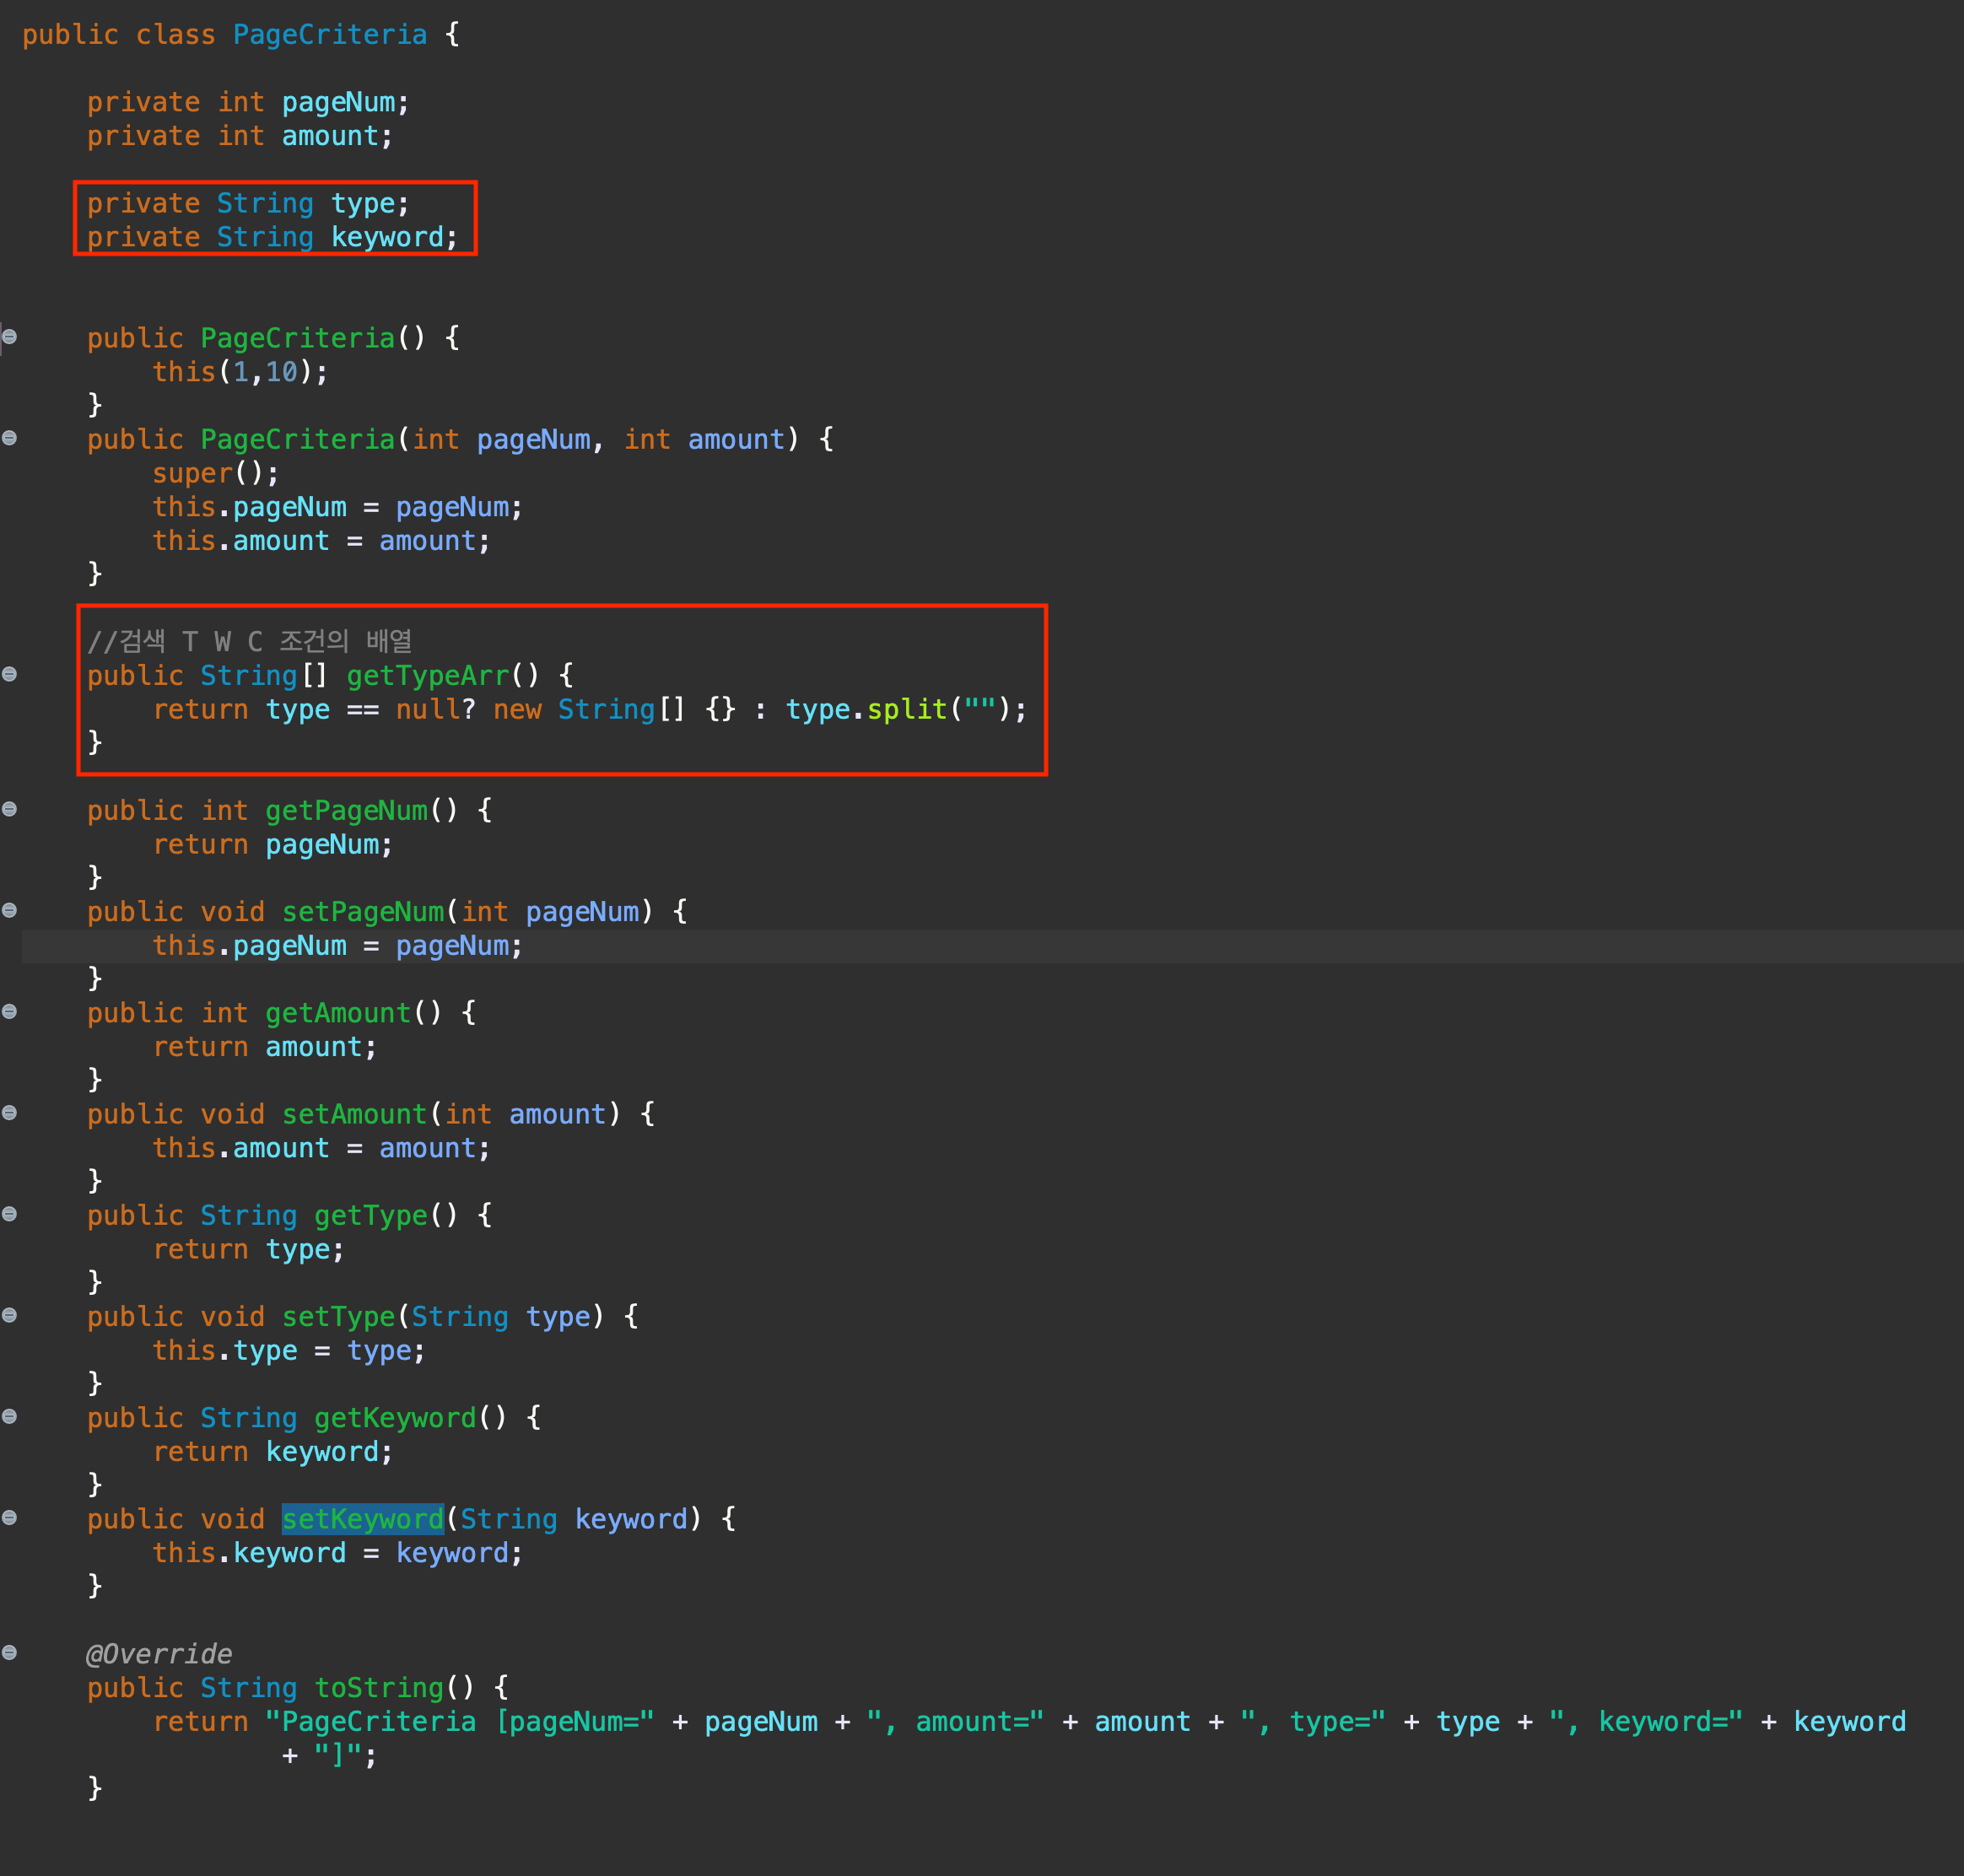Place cursor on the Korean comment line
Viewport: 1964px width, 1876px height.
pos(249,641)
